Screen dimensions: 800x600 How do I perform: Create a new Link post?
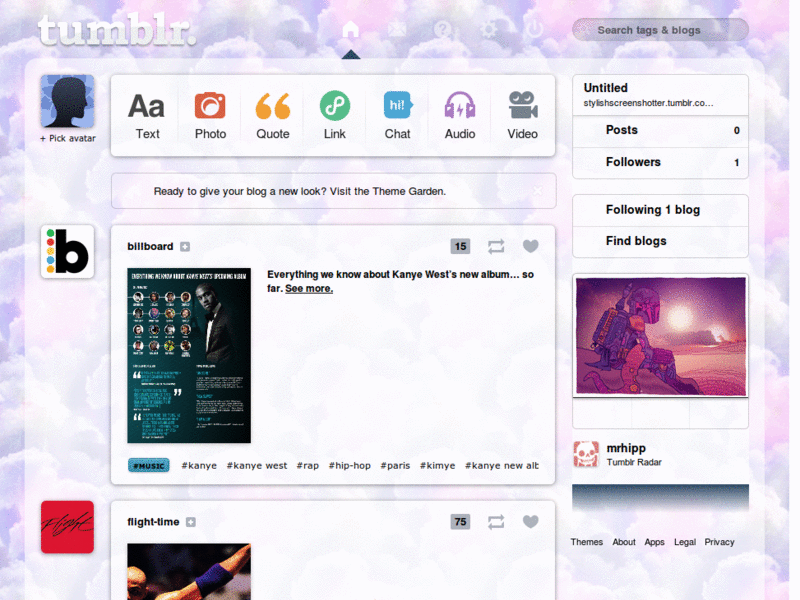pyautogui.click(x=335, y=116)
